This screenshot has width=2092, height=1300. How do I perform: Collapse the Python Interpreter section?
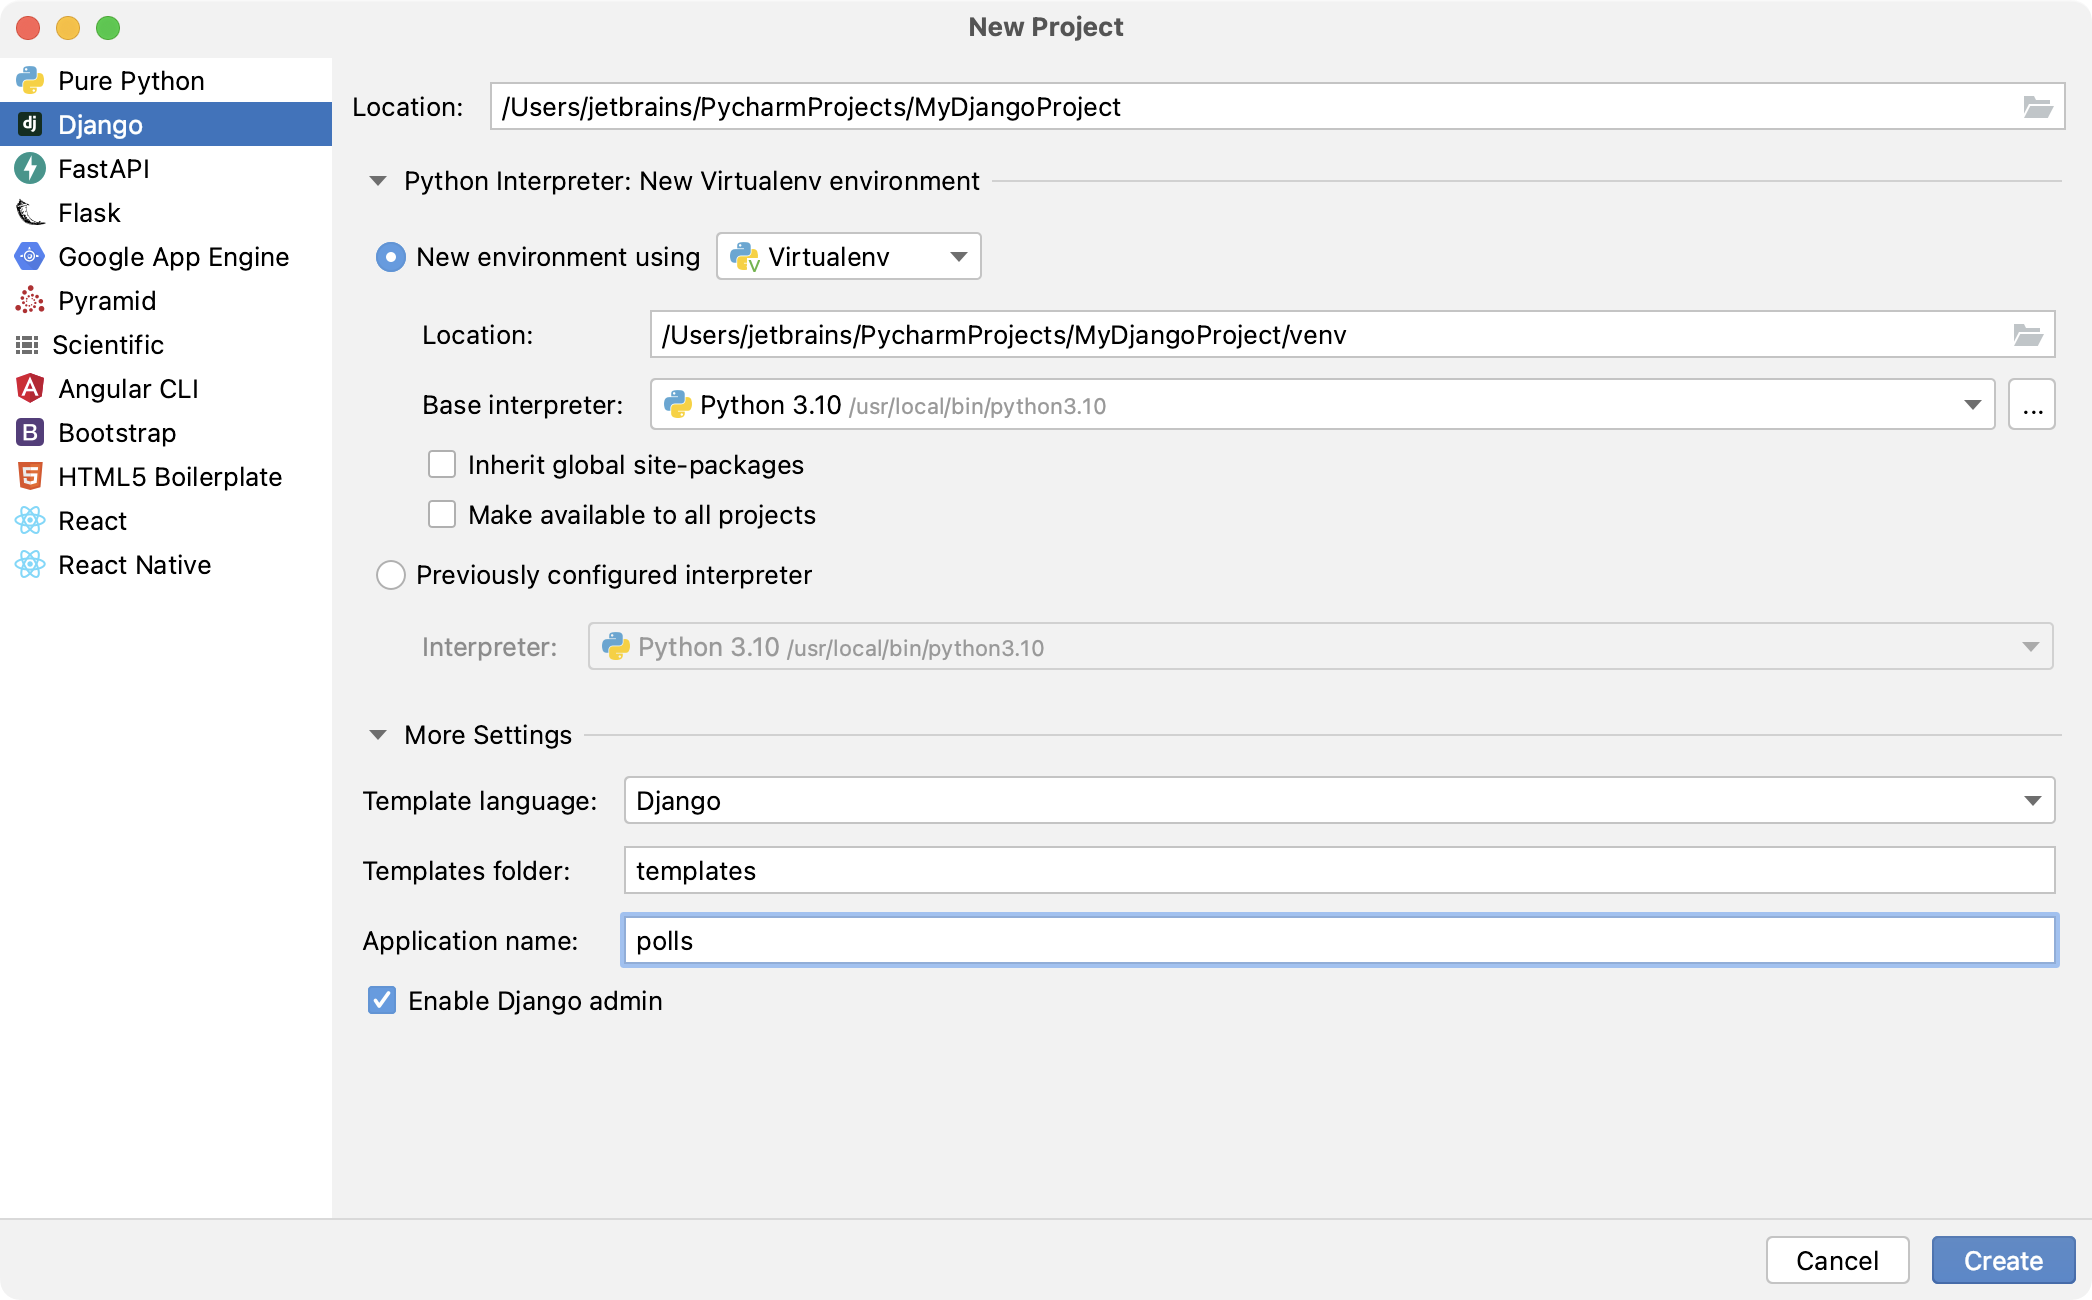(377, 181)
